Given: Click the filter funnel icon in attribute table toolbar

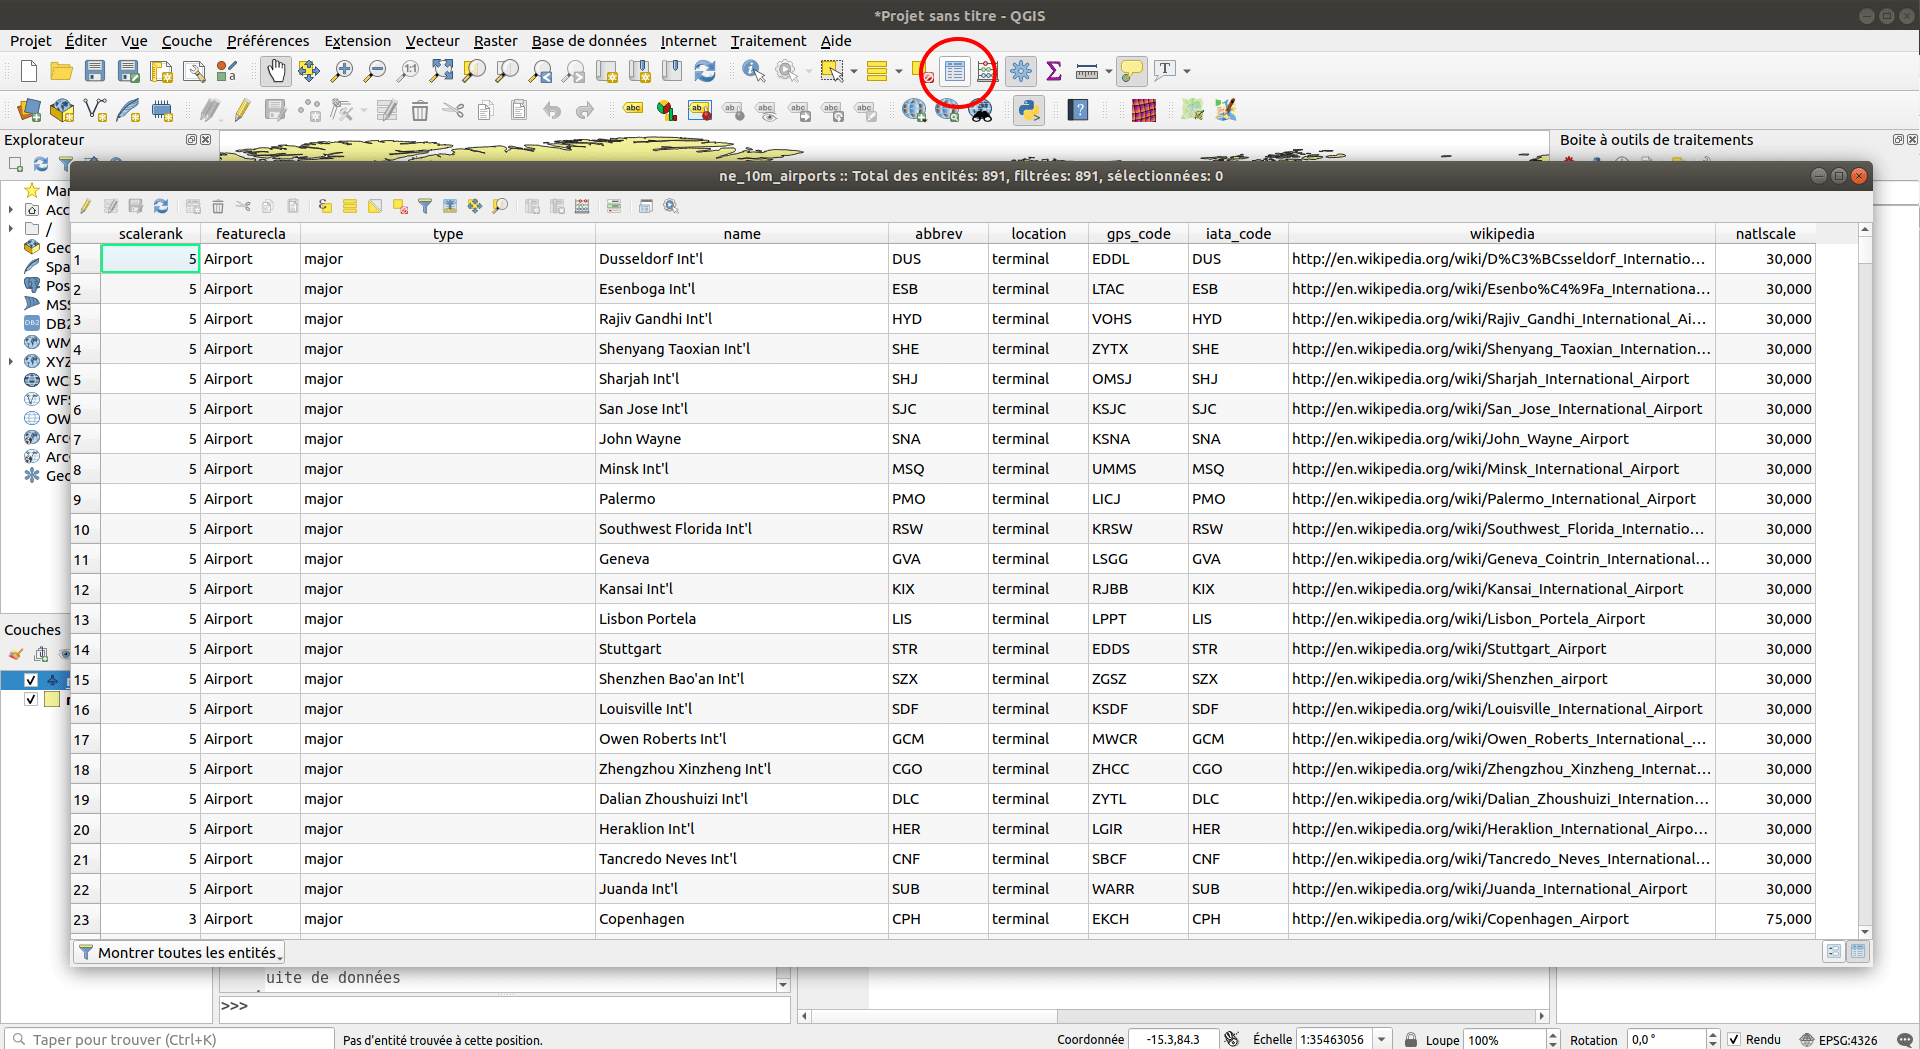Looking at the screenshot, I should 425,206.
